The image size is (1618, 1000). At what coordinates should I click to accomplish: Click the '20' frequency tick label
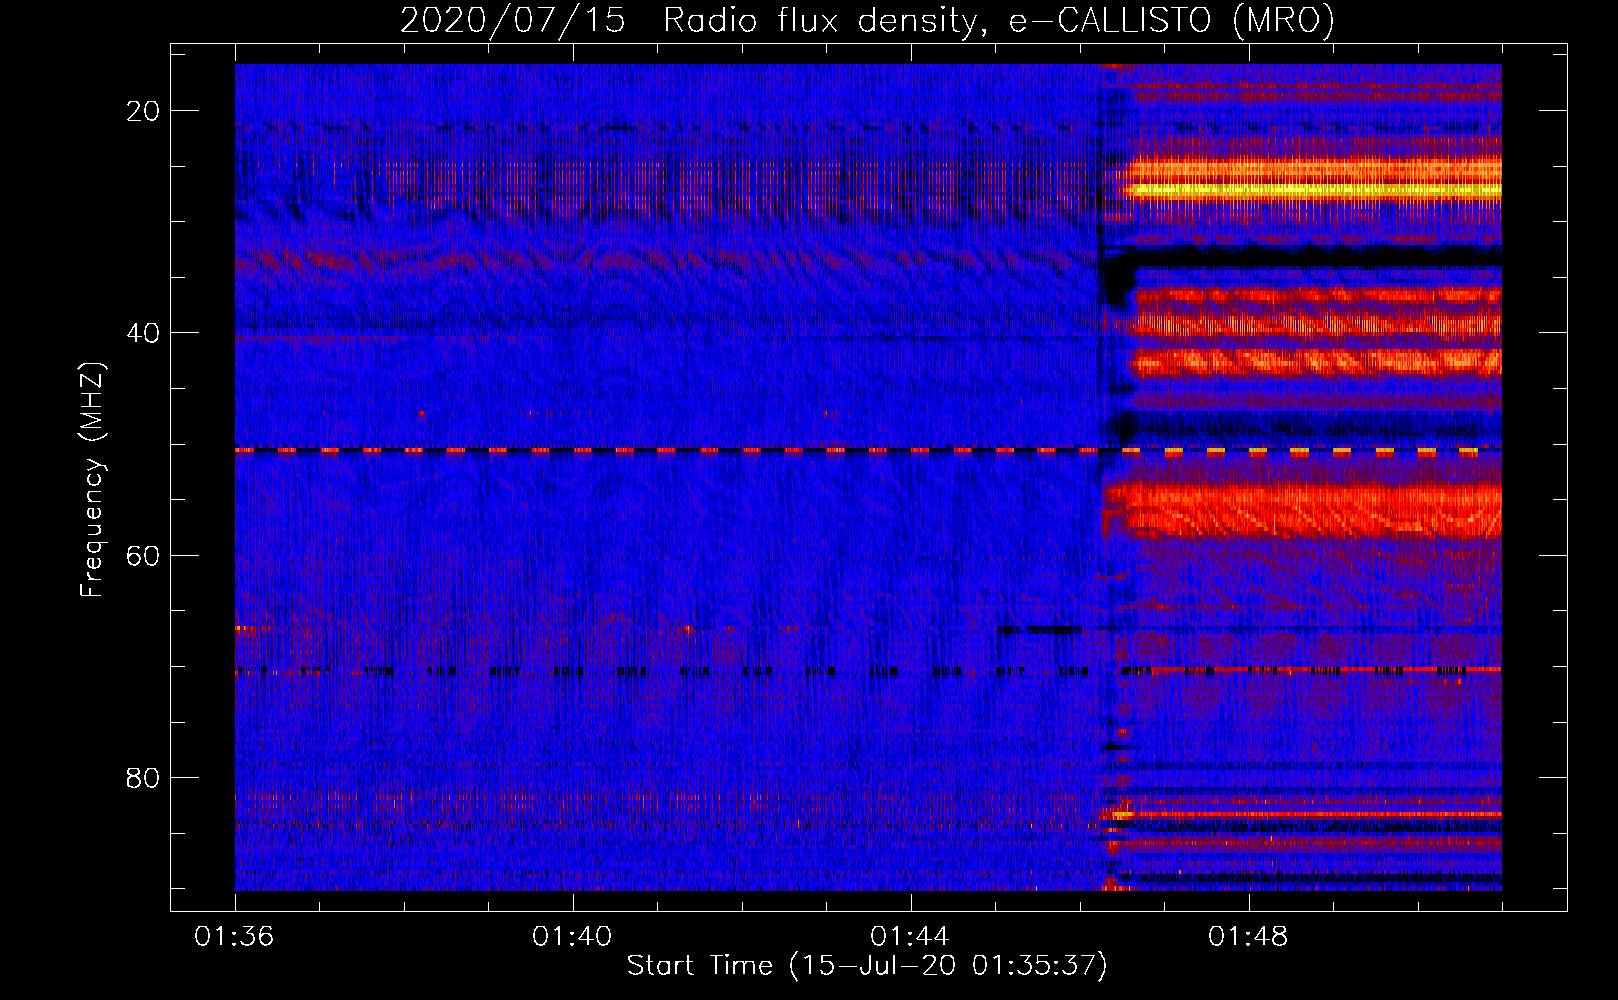coord(143,111)
